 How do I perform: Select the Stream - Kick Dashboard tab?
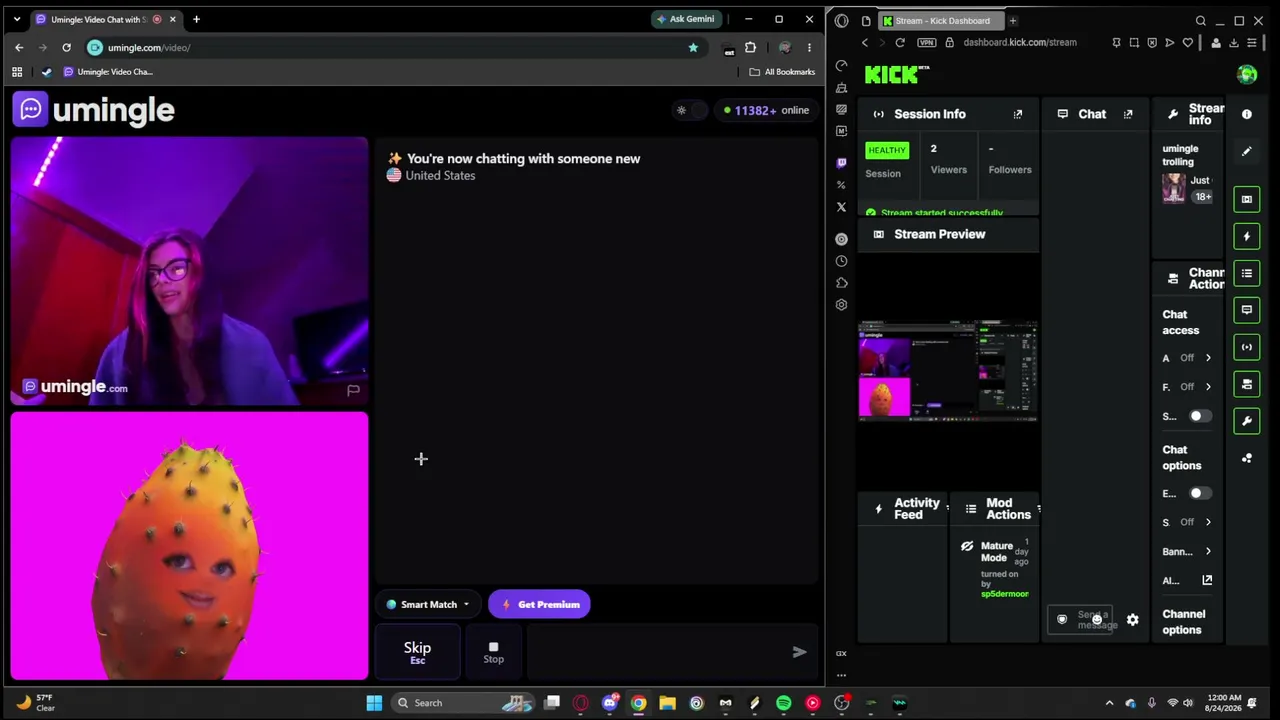click(940, 20)
